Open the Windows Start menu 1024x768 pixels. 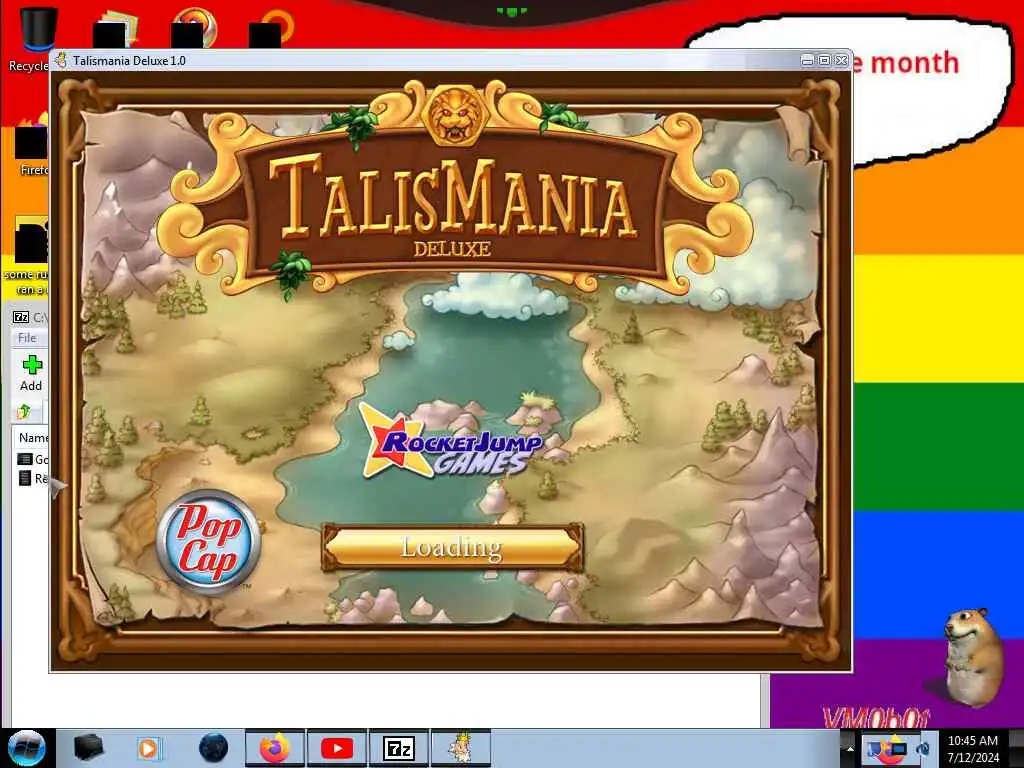point(27,748)
